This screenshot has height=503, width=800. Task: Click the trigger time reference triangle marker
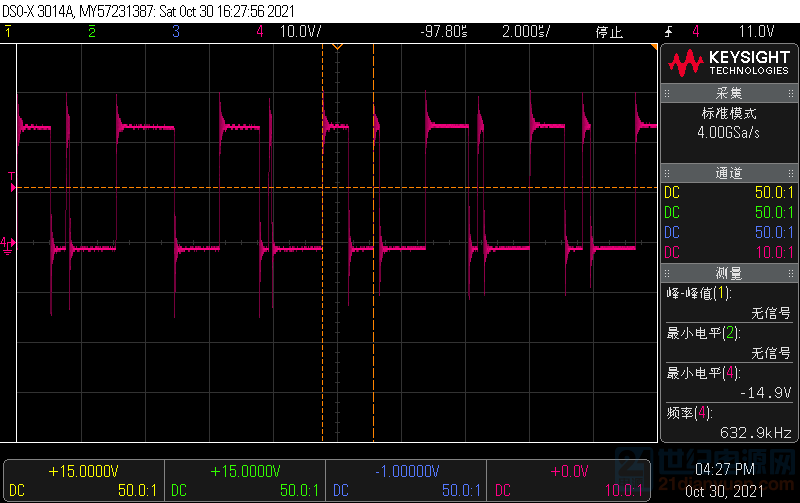click(337, 47)
